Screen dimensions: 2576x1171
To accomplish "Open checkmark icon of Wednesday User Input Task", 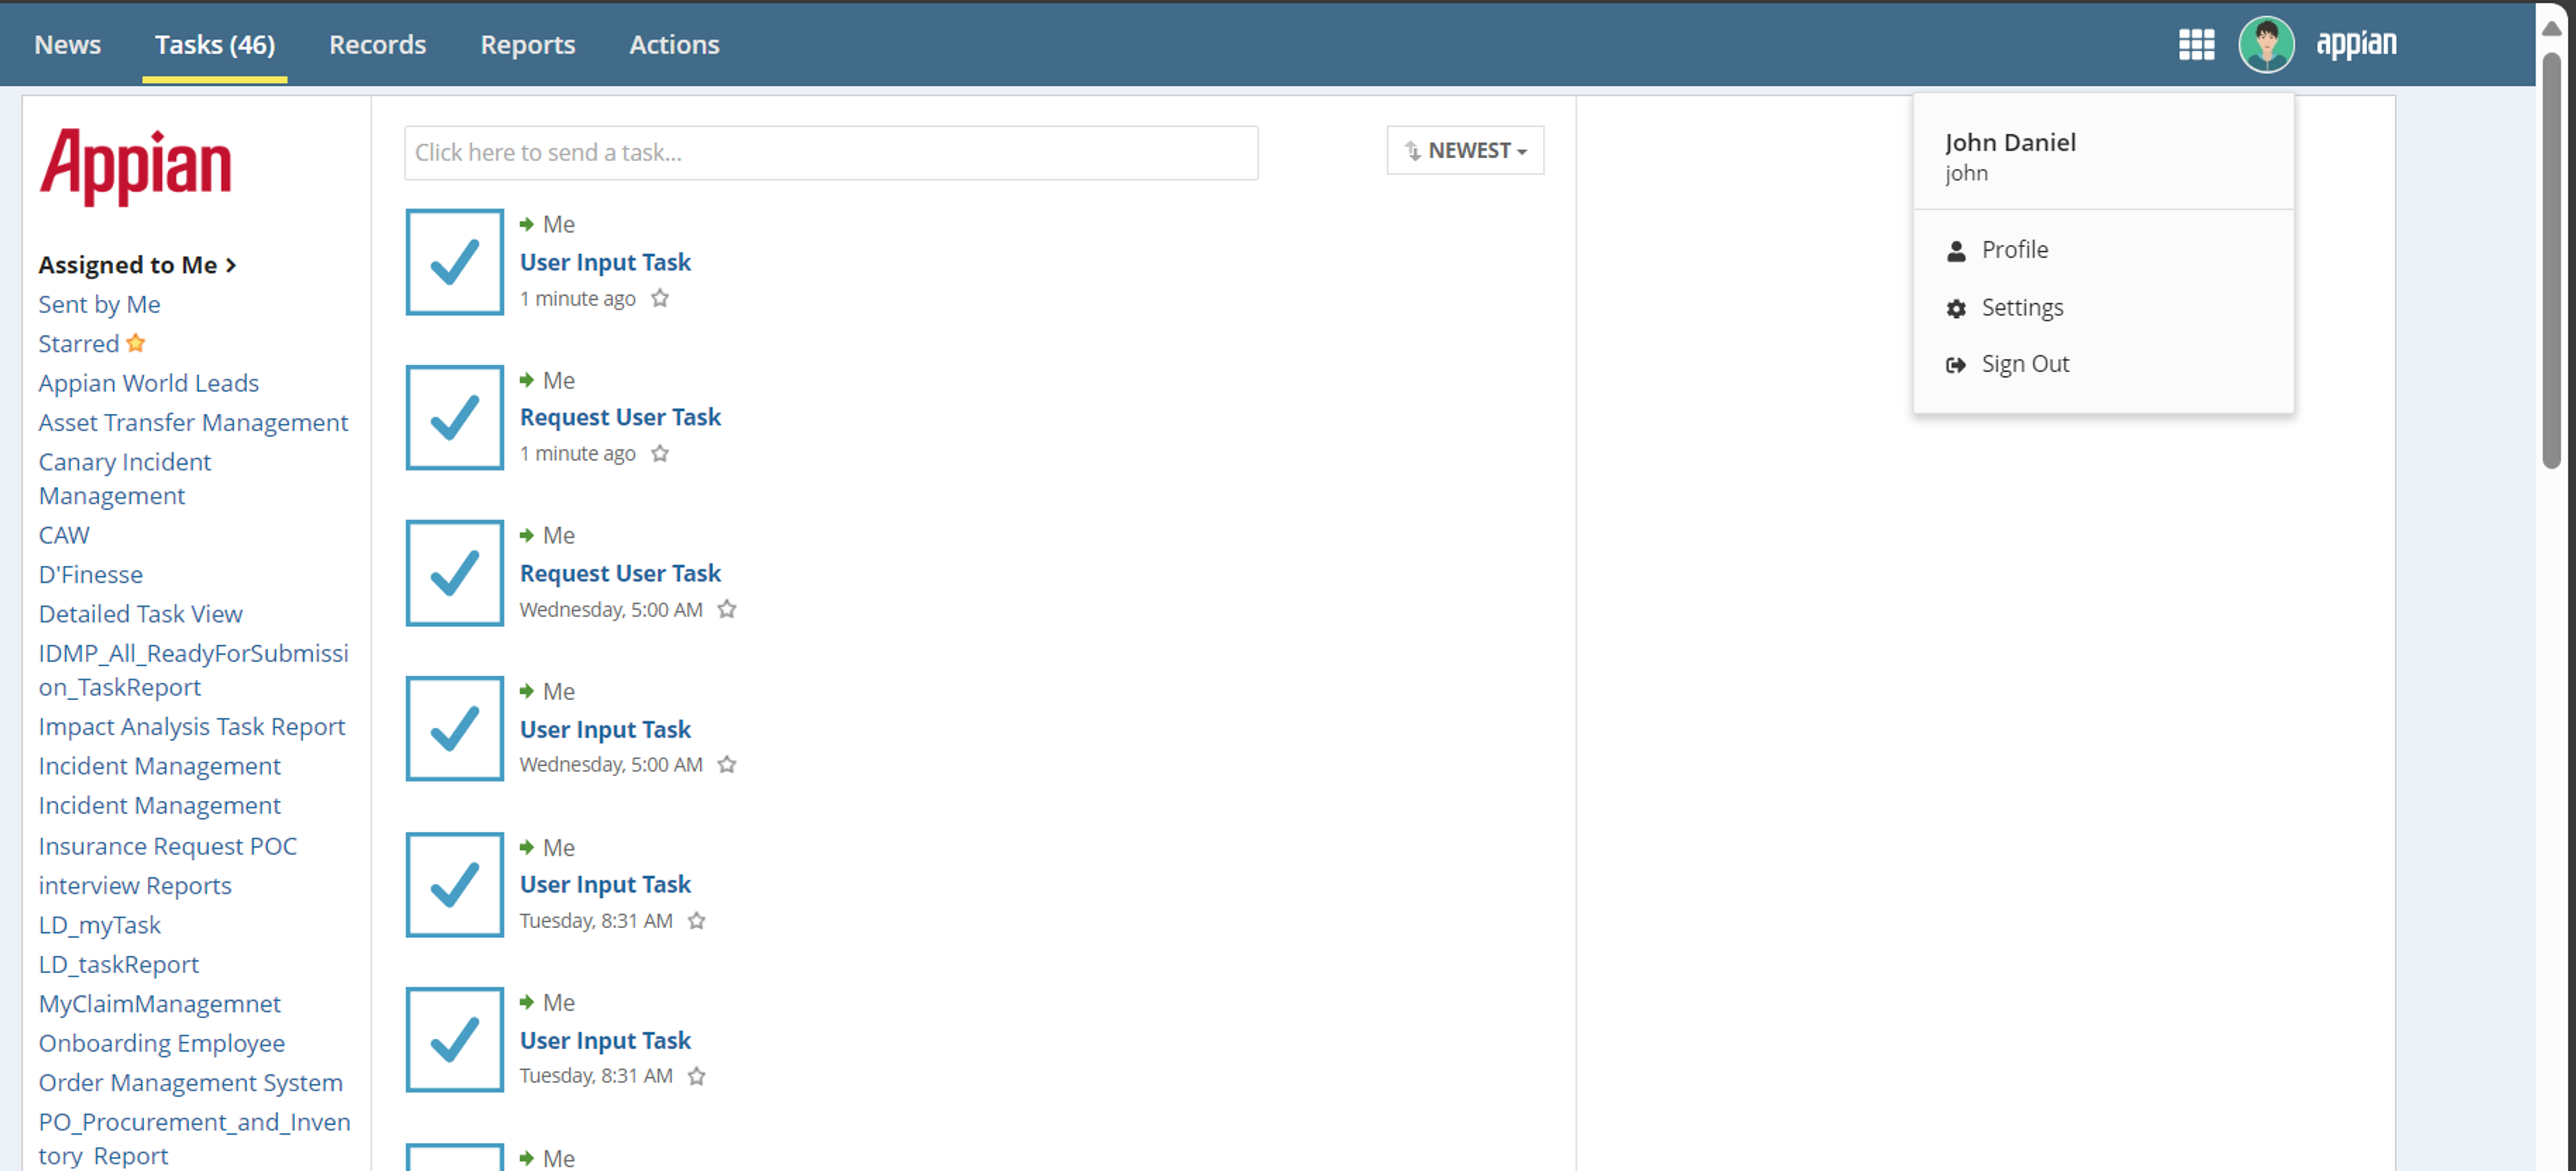I will coord(454,729).
